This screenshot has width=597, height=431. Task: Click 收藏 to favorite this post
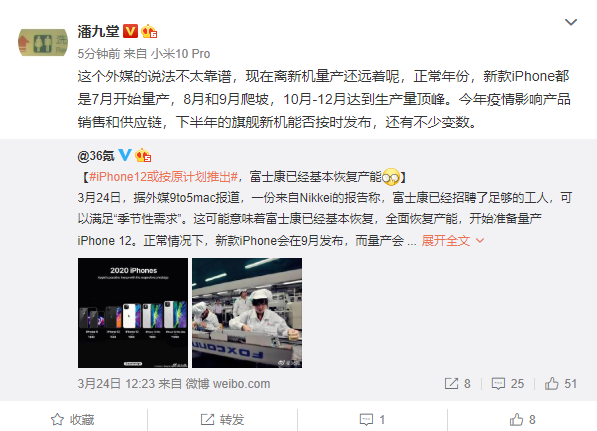[72, 420]
